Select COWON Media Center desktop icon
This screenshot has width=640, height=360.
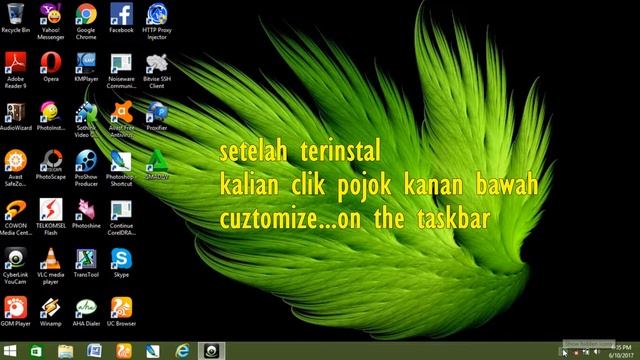point(16,217)
